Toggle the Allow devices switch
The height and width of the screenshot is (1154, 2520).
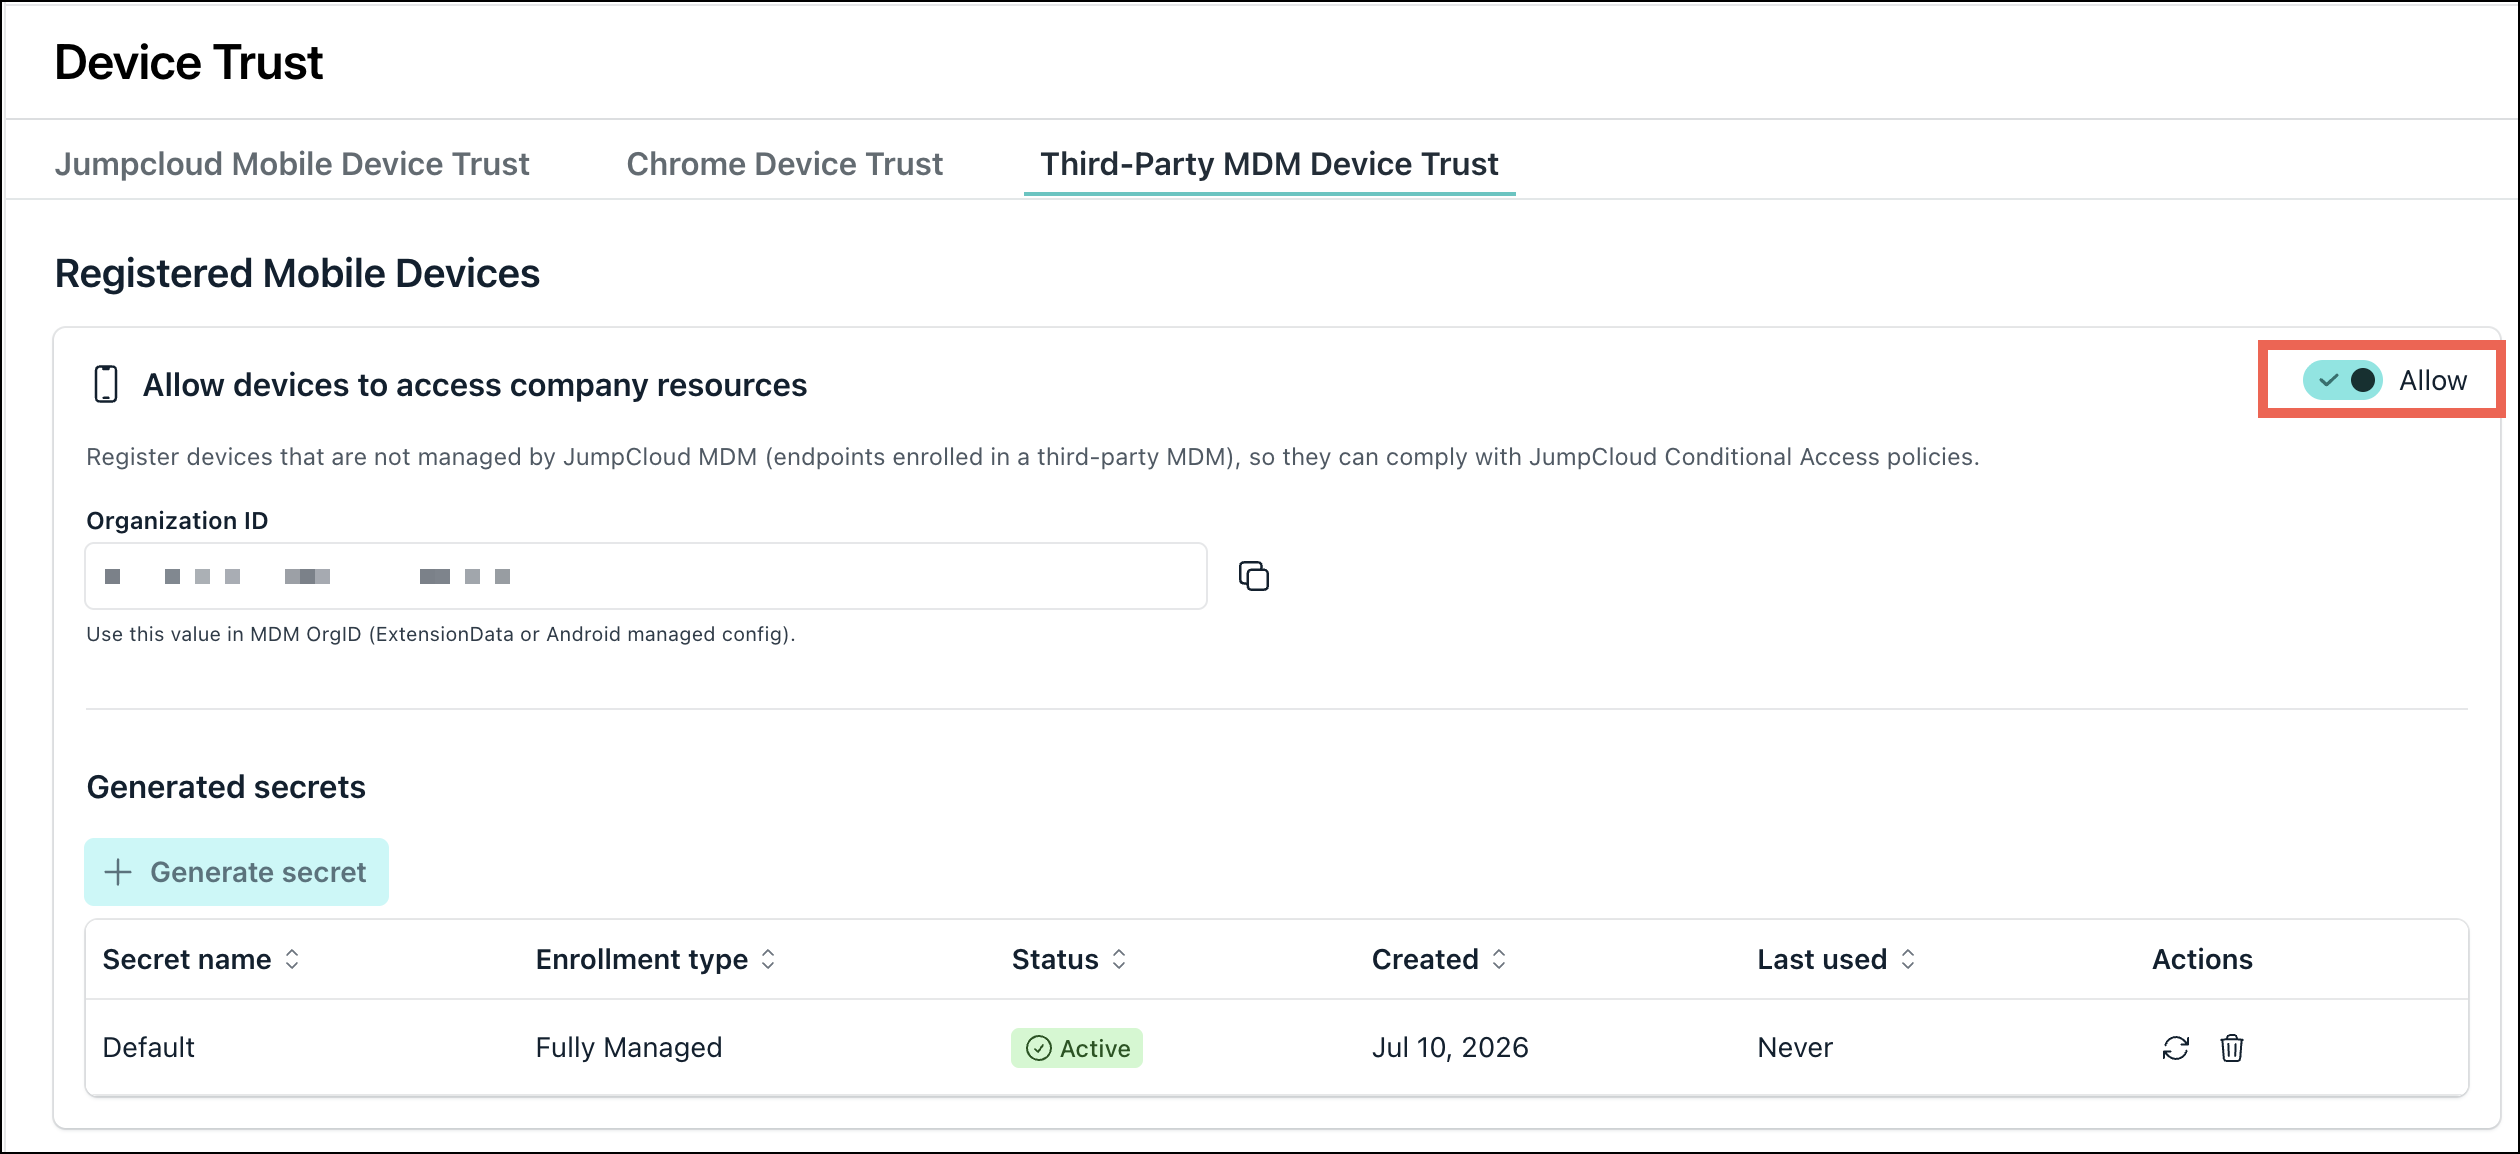click(x=2343, y=380)
